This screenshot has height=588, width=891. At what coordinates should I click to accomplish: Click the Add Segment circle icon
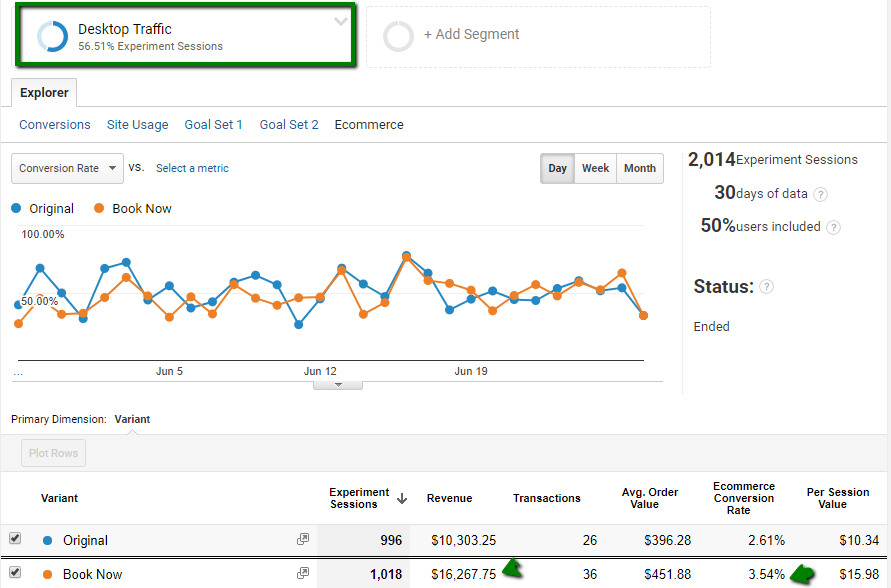coord(398,36)
